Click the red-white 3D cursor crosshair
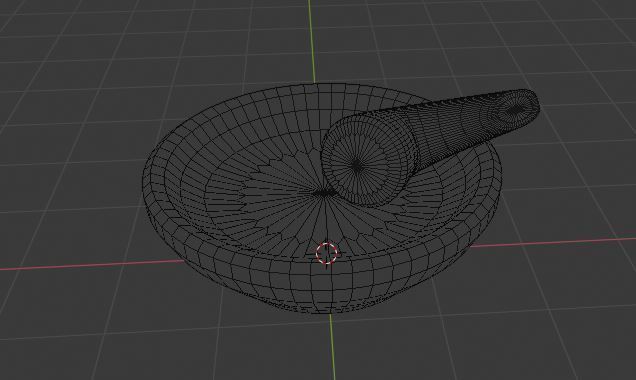 pos(327,253)
